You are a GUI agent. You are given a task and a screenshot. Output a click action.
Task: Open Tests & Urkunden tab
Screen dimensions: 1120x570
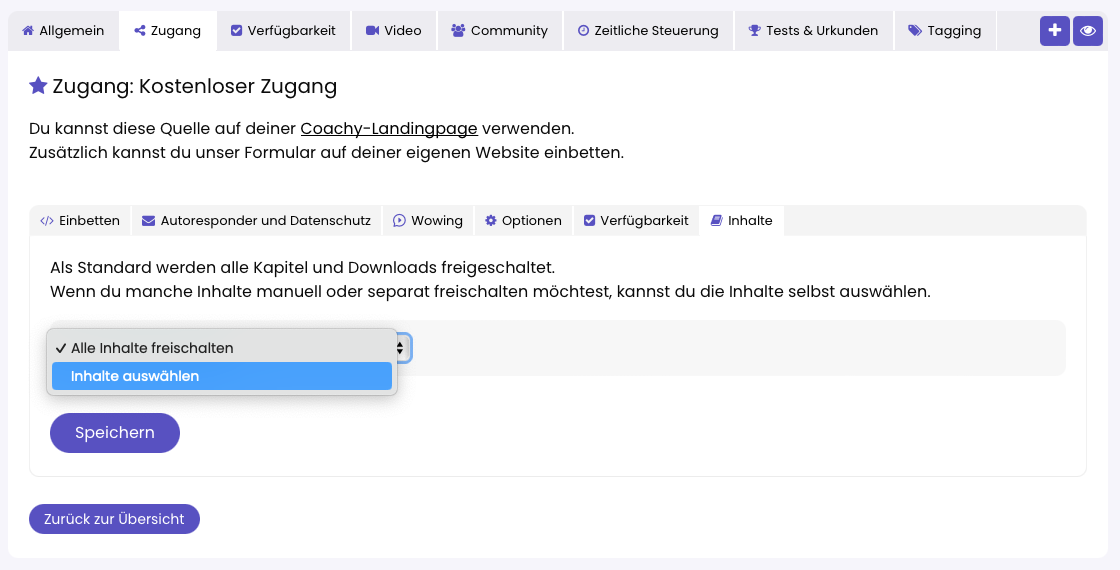pos(813,31)
